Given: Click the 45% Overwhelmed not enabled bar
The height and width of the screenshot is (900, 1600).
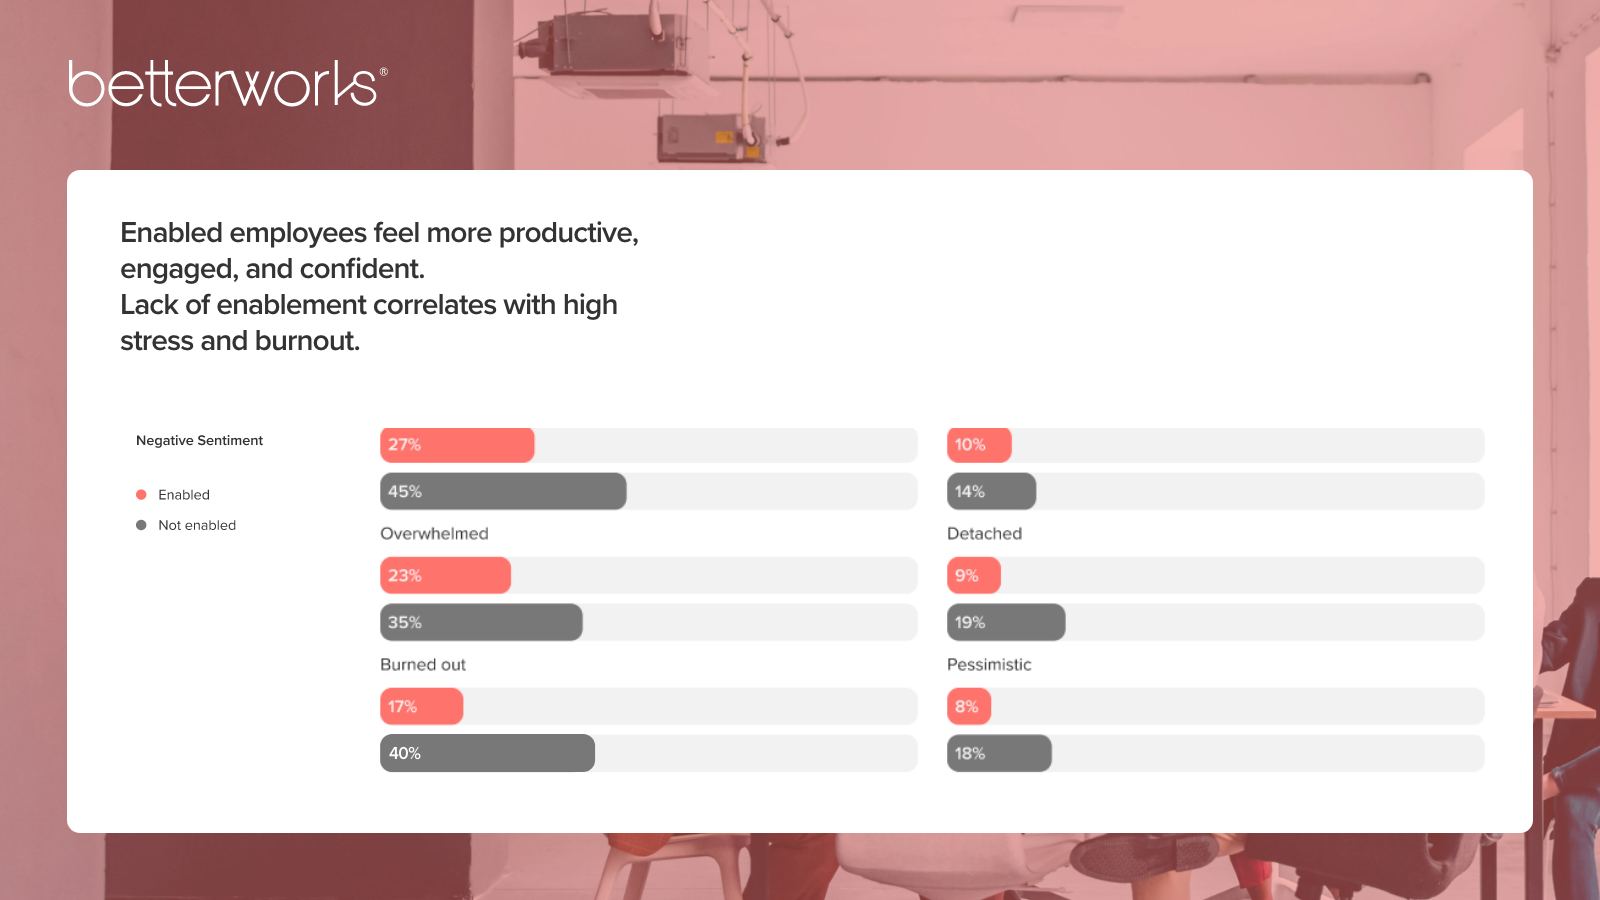Looking at the screenshot, I should click(x=503, y=491).
